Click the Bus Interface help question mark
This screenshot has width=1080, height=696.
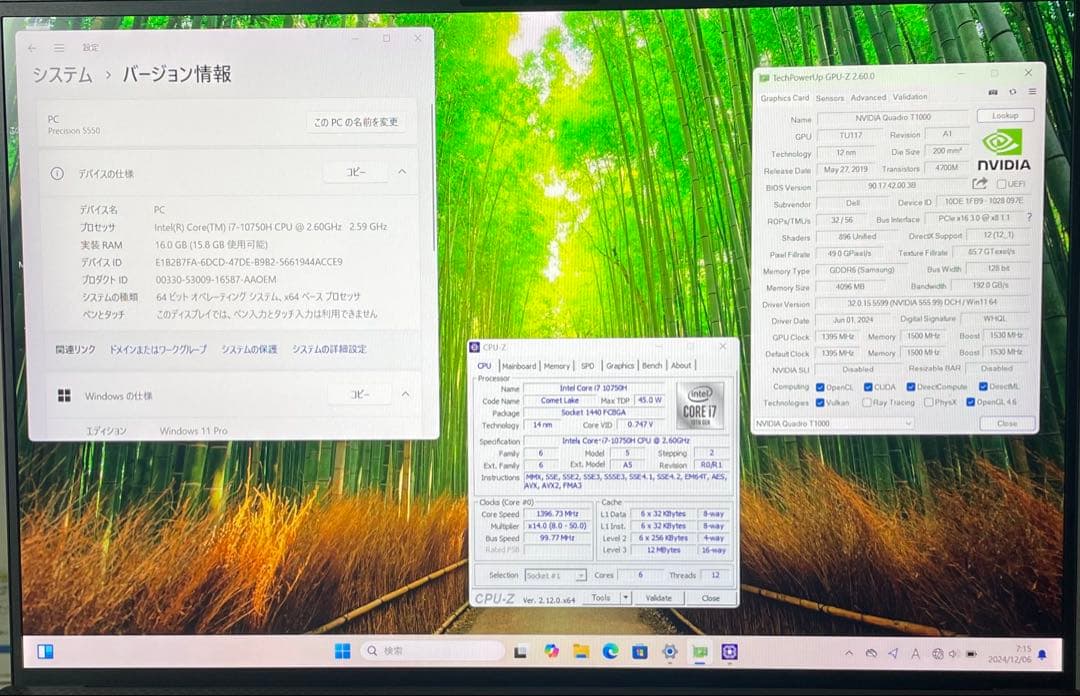click(x=1030, y=218)
